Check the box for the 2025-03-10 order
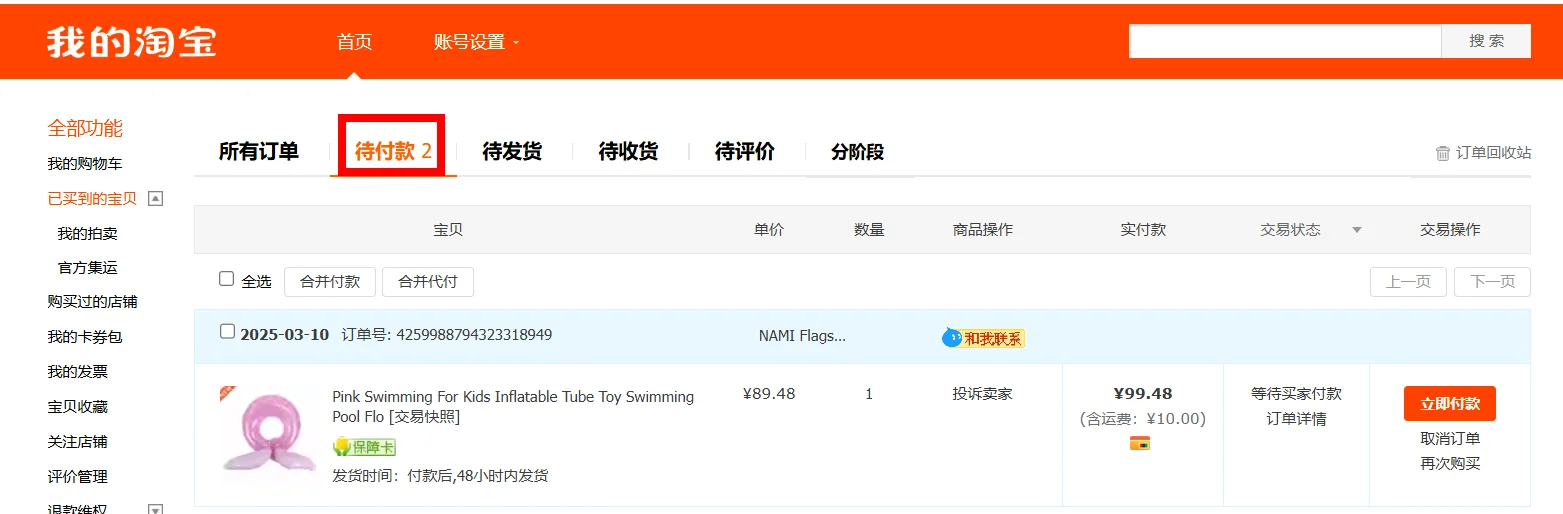This screenshot has width=1563, height=514. point(227,331)
